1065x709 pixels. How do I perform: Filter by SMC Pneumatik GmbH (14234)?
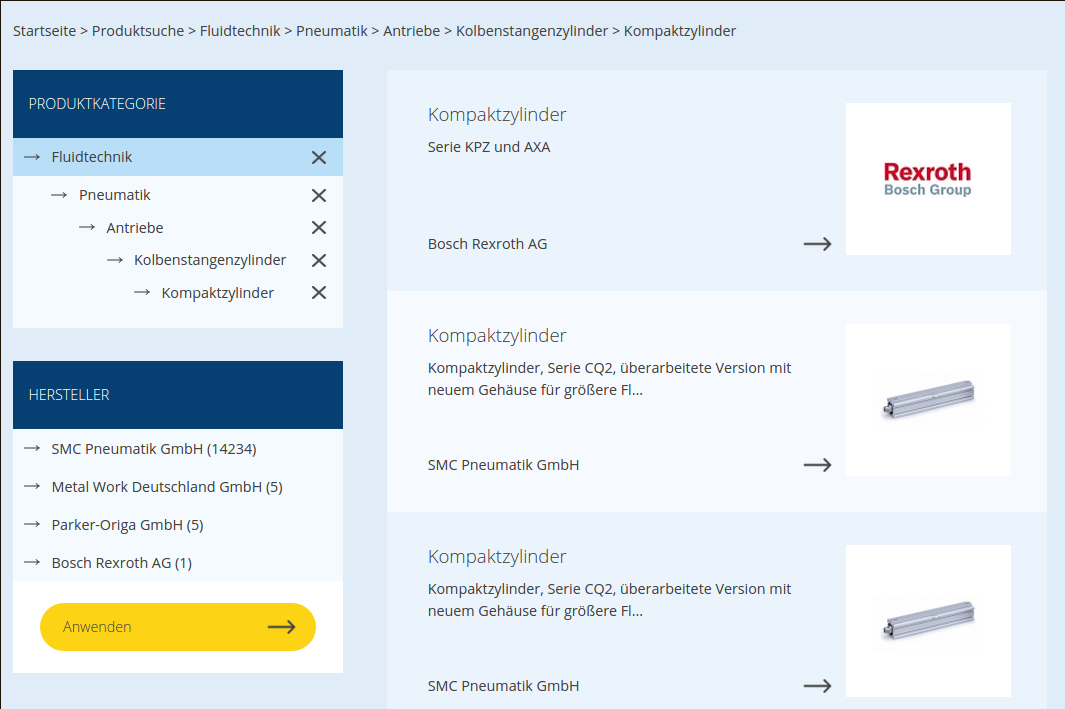point(154,449)
